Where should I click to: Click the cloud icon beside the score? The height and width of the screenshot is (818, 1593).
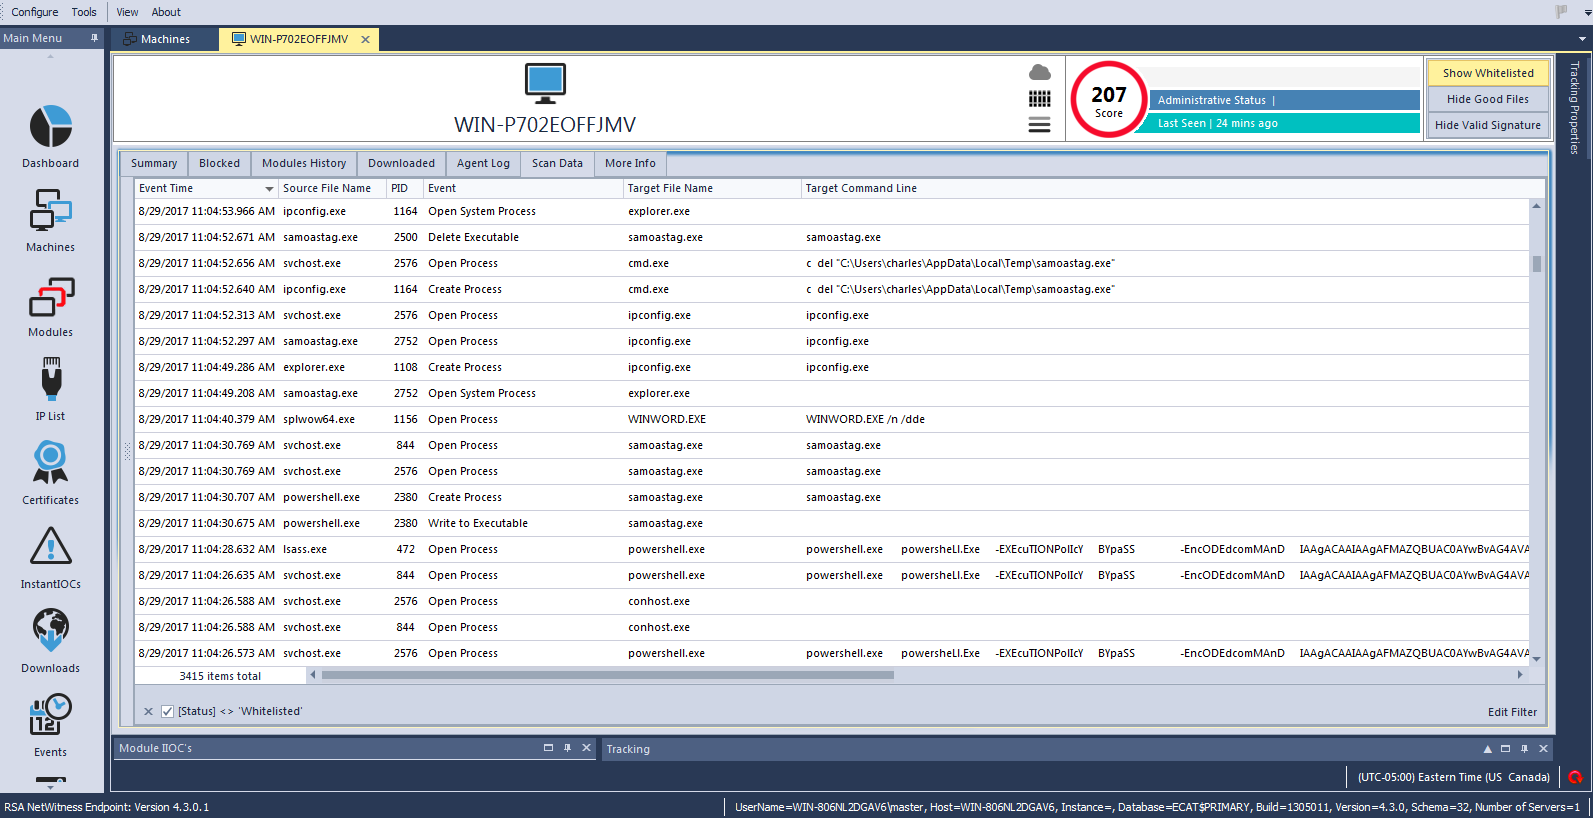point(1040,72)
